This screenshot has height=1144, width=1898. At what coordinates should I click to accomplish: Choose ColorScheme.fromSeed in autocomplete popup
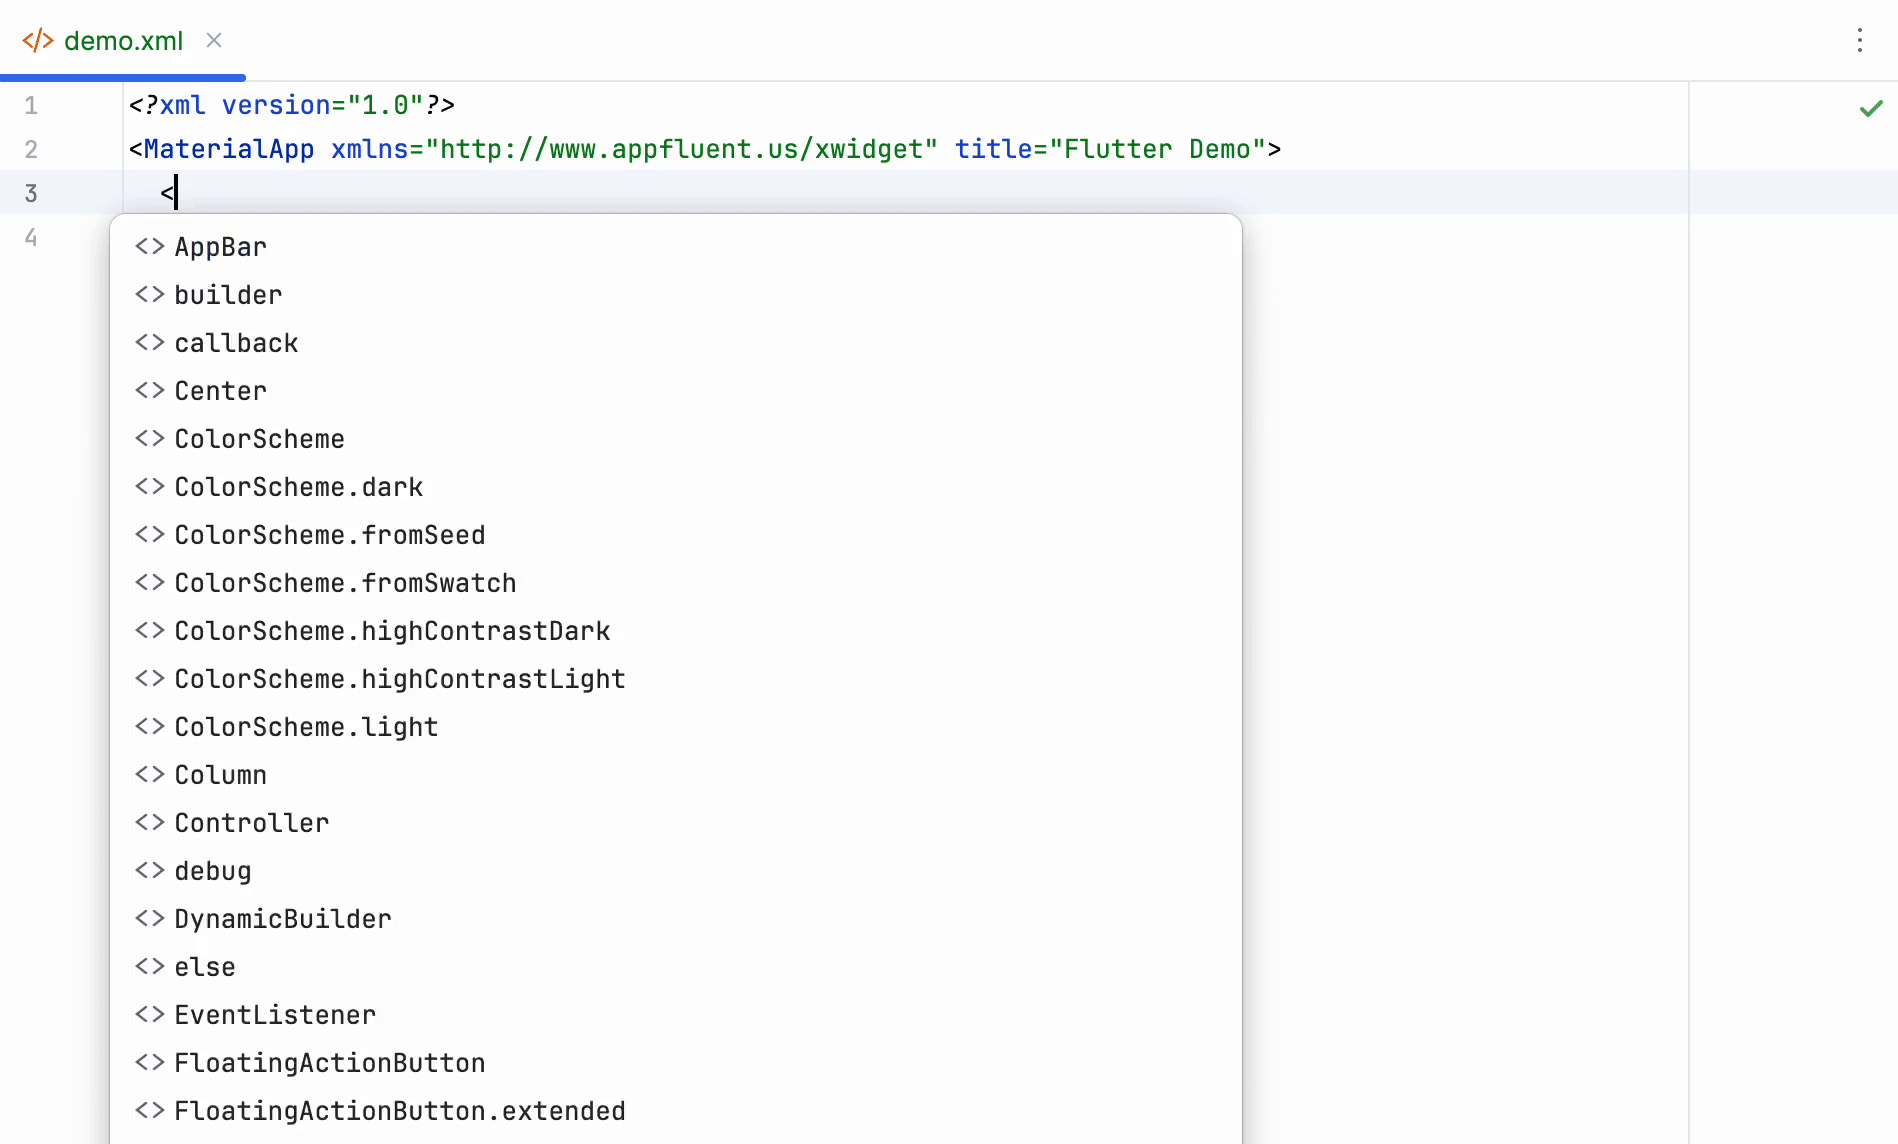click(x=329, y=535)
